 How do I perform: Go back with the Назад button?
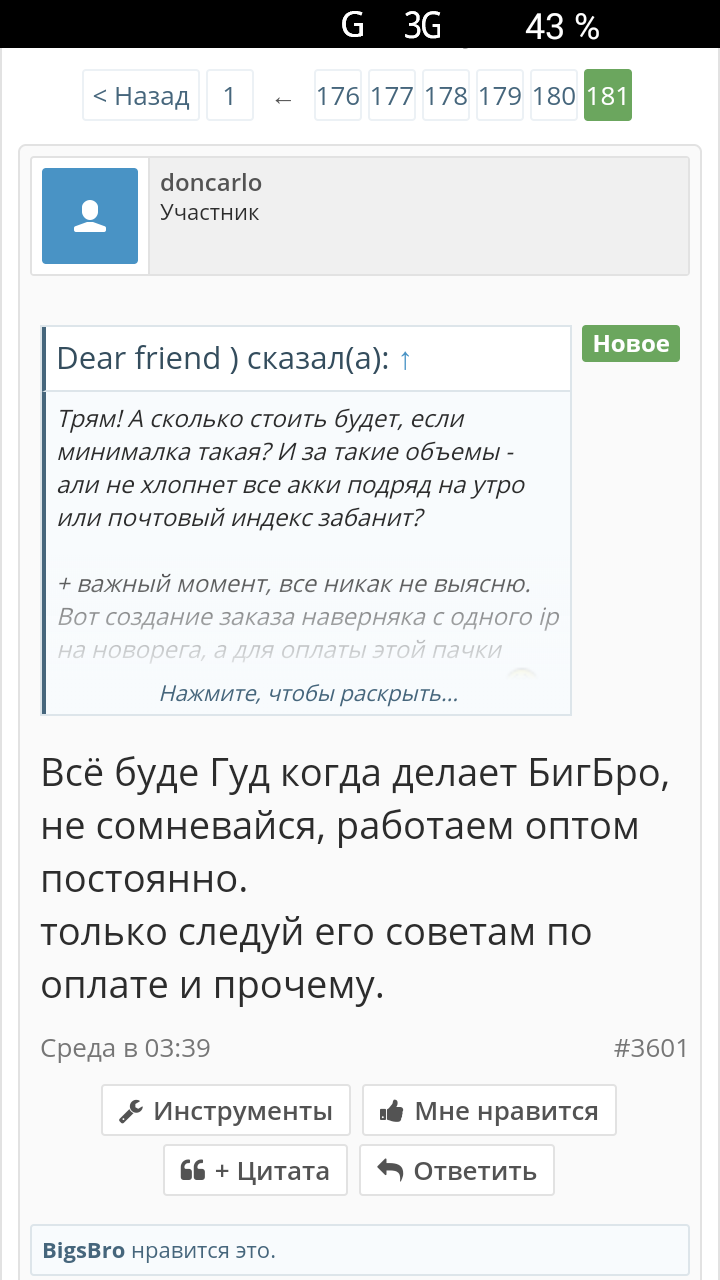coord(141,96)
